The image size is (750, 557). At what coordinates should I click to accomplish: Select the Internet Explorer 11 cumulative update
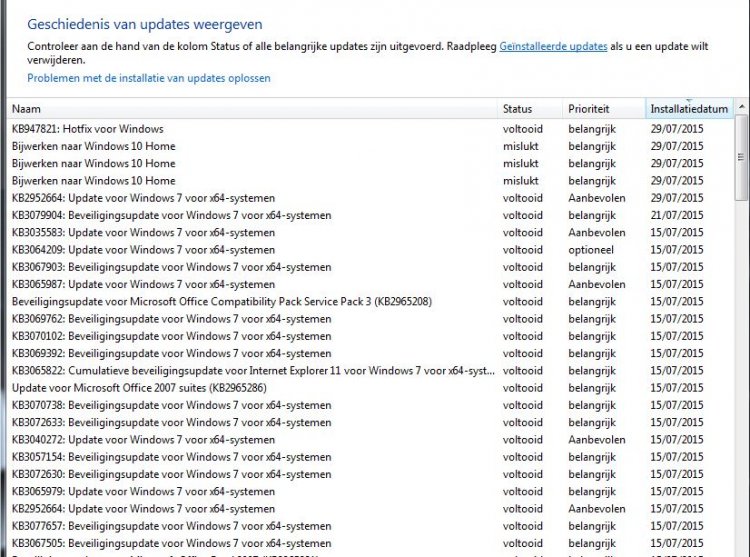[253, 370]
